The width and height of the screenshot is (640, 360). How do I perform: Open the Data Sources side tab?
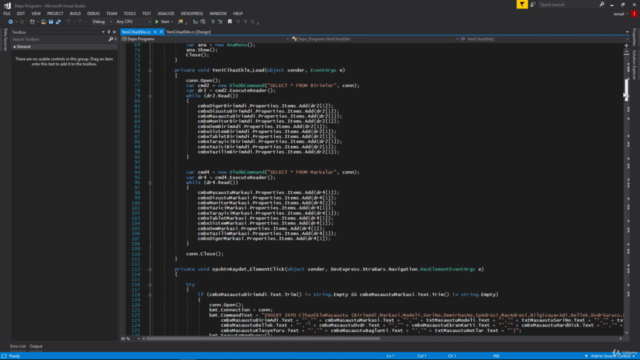(x=5, y=40)
